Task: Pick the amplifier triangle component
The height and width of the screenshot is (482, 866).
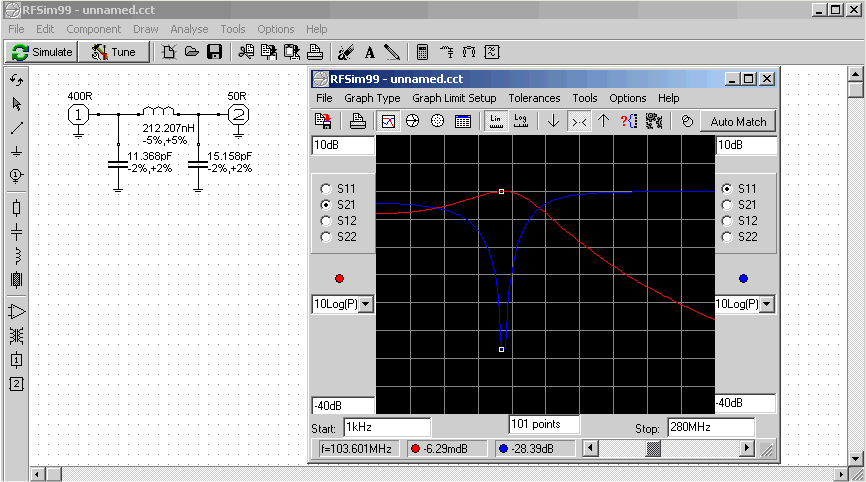Action: click(16, 311)
